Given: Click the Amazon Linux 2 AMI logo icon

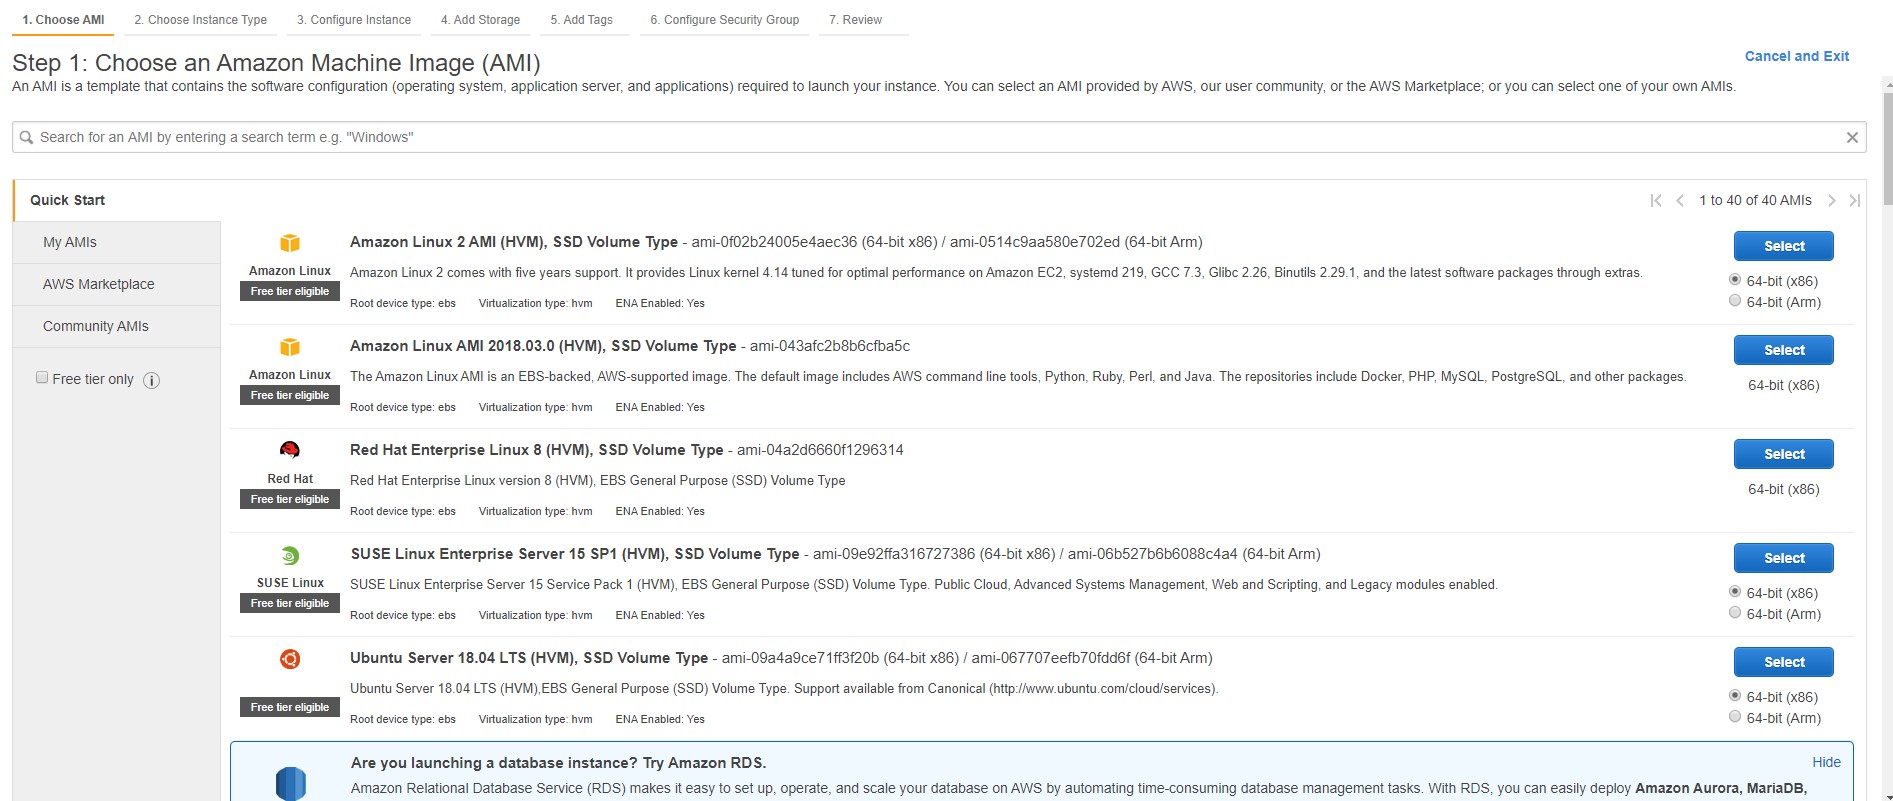Looking at the screenshot, I should (x=290, y=243).
